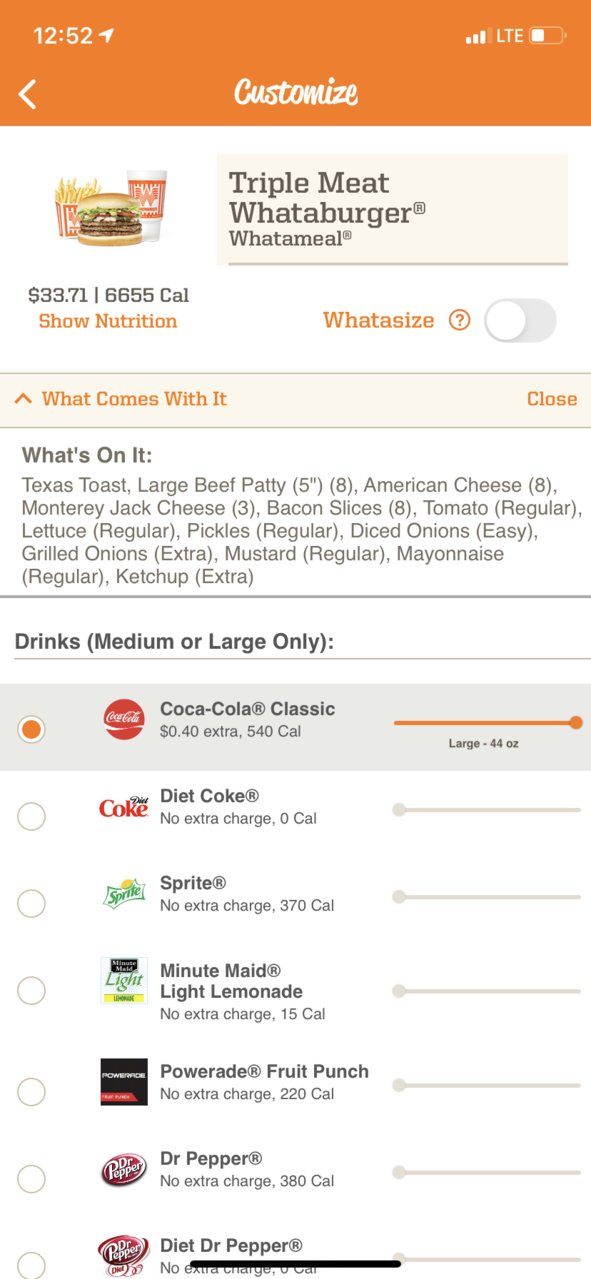
Task: Tap the Whatasize help question mark icon
Action: point(459,321)
